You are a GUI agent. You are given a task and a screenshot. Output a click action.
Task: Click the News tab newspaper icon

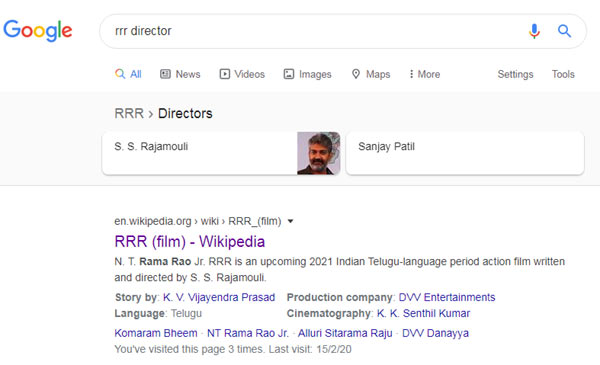[165, 74]
